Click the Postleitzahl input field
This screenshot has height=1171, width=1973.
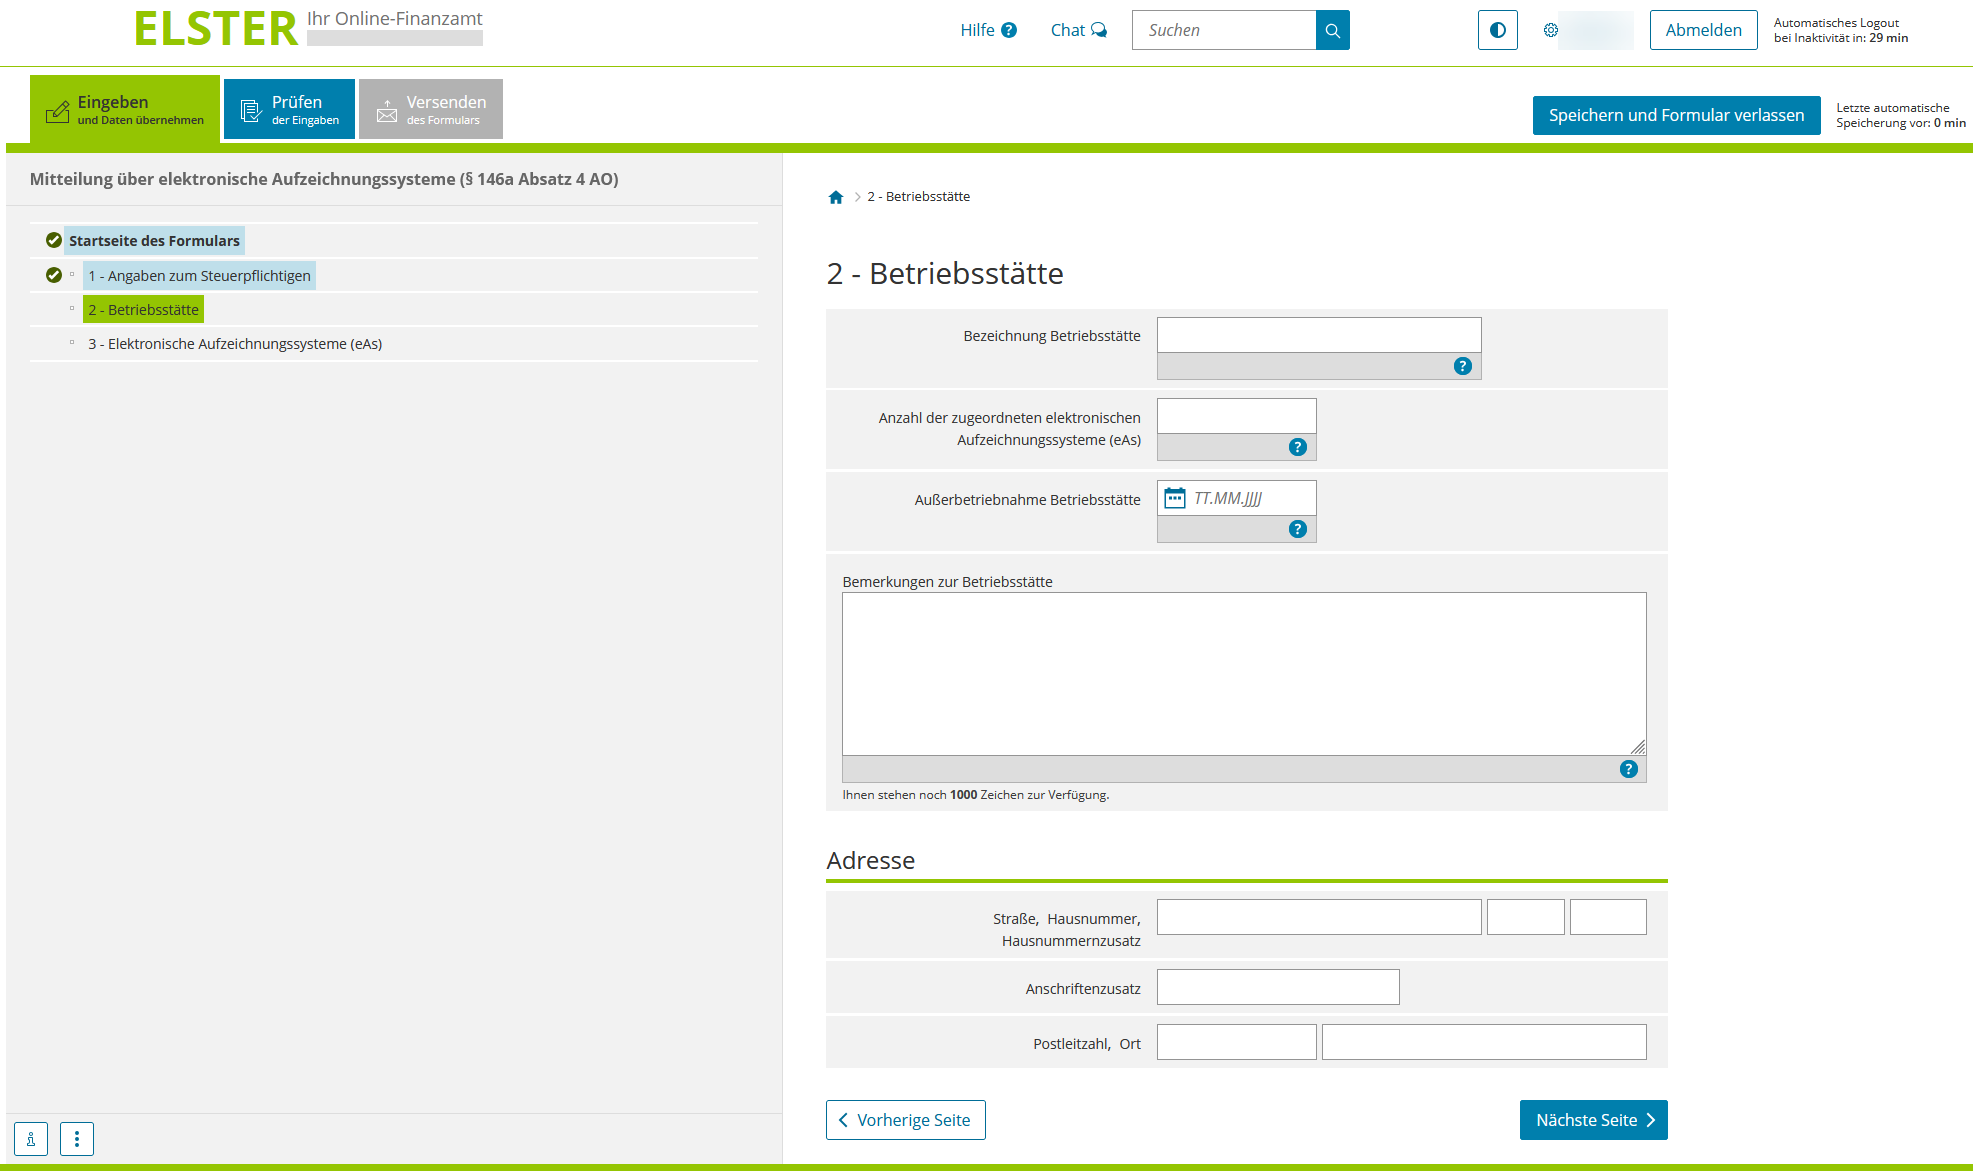[x=1236, y=1042]
